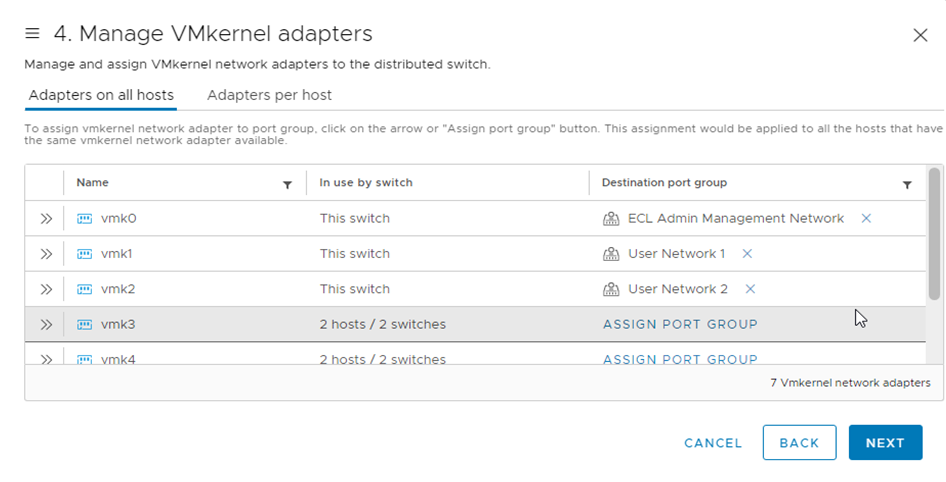Image resolution: width=946 pixels, height=482 pixels.
Task: Click the table vertical scrollbar
Action: 934,234
